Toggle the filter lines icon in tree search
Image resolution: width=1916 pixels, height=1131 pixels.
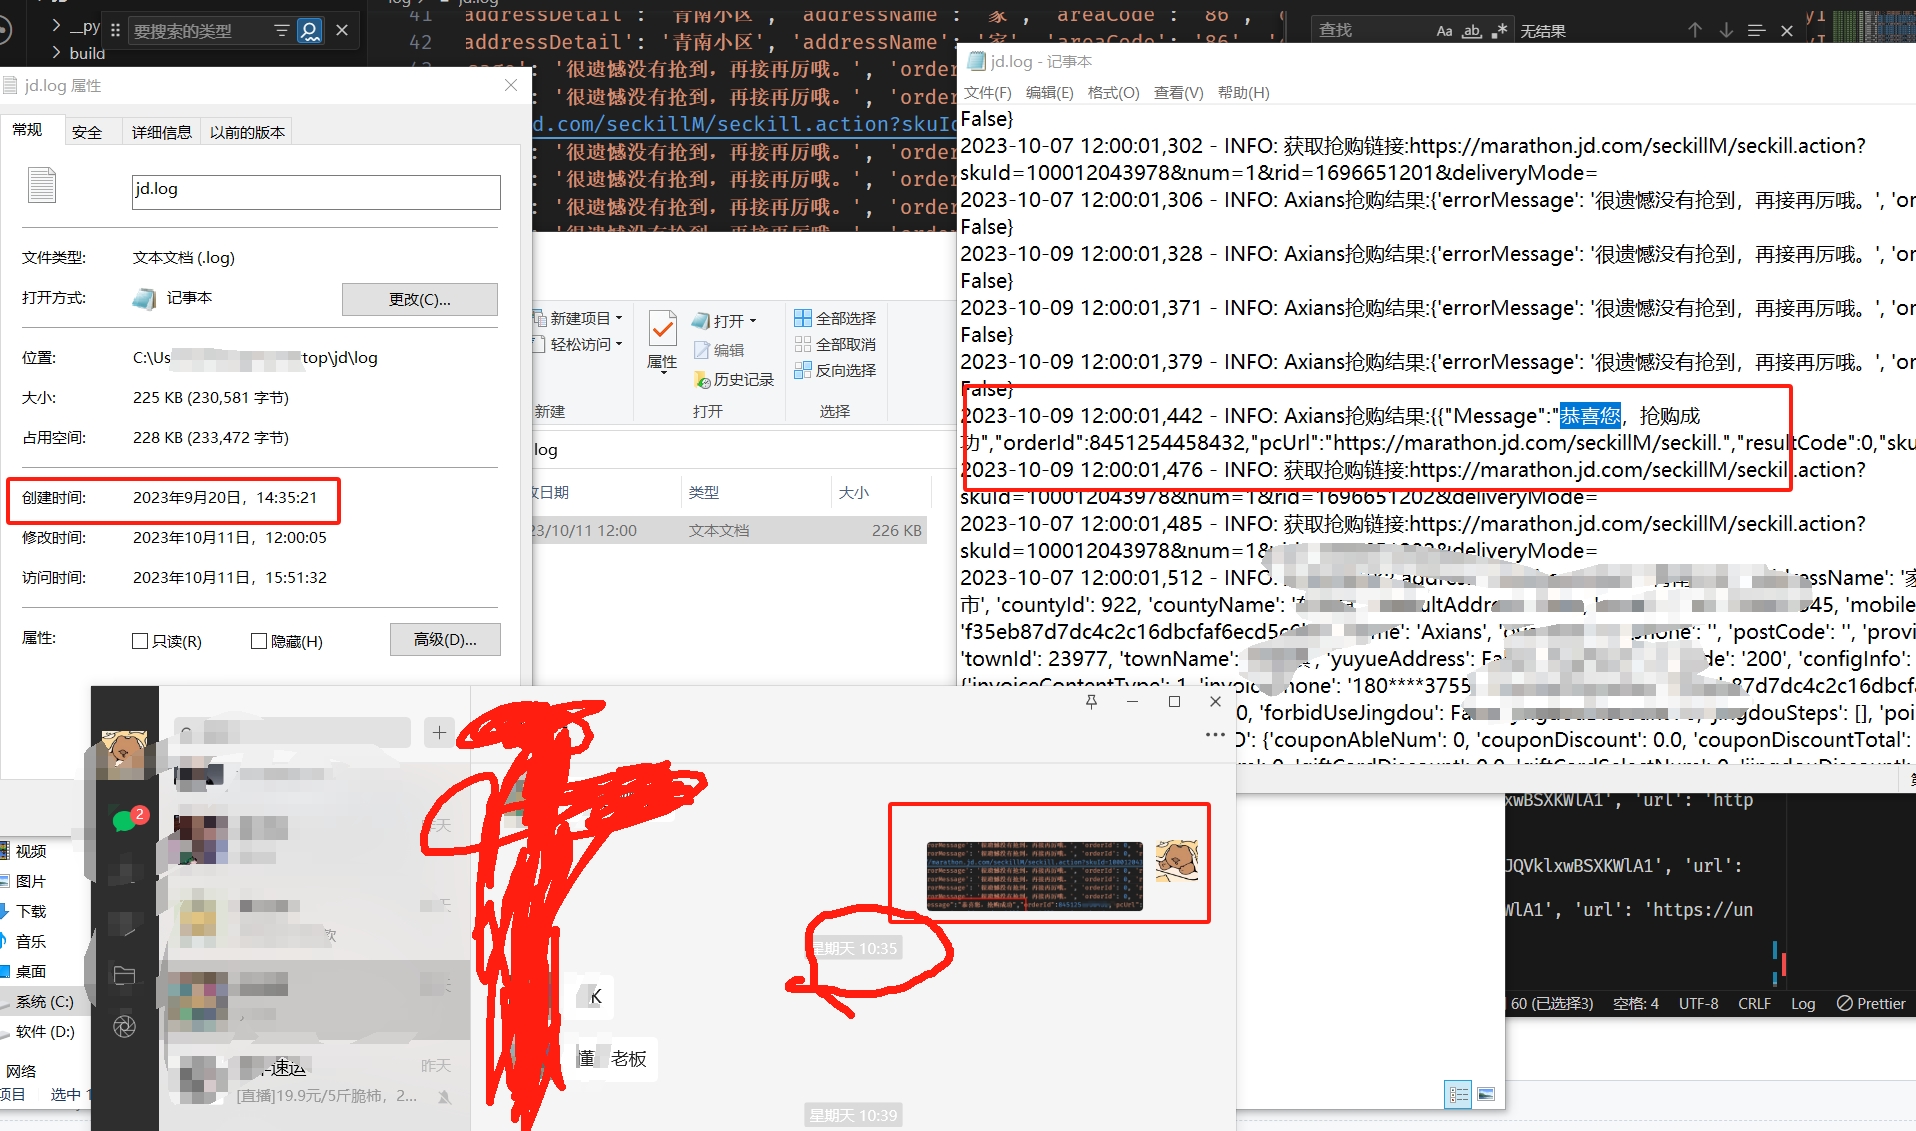(x=282, y=31)
